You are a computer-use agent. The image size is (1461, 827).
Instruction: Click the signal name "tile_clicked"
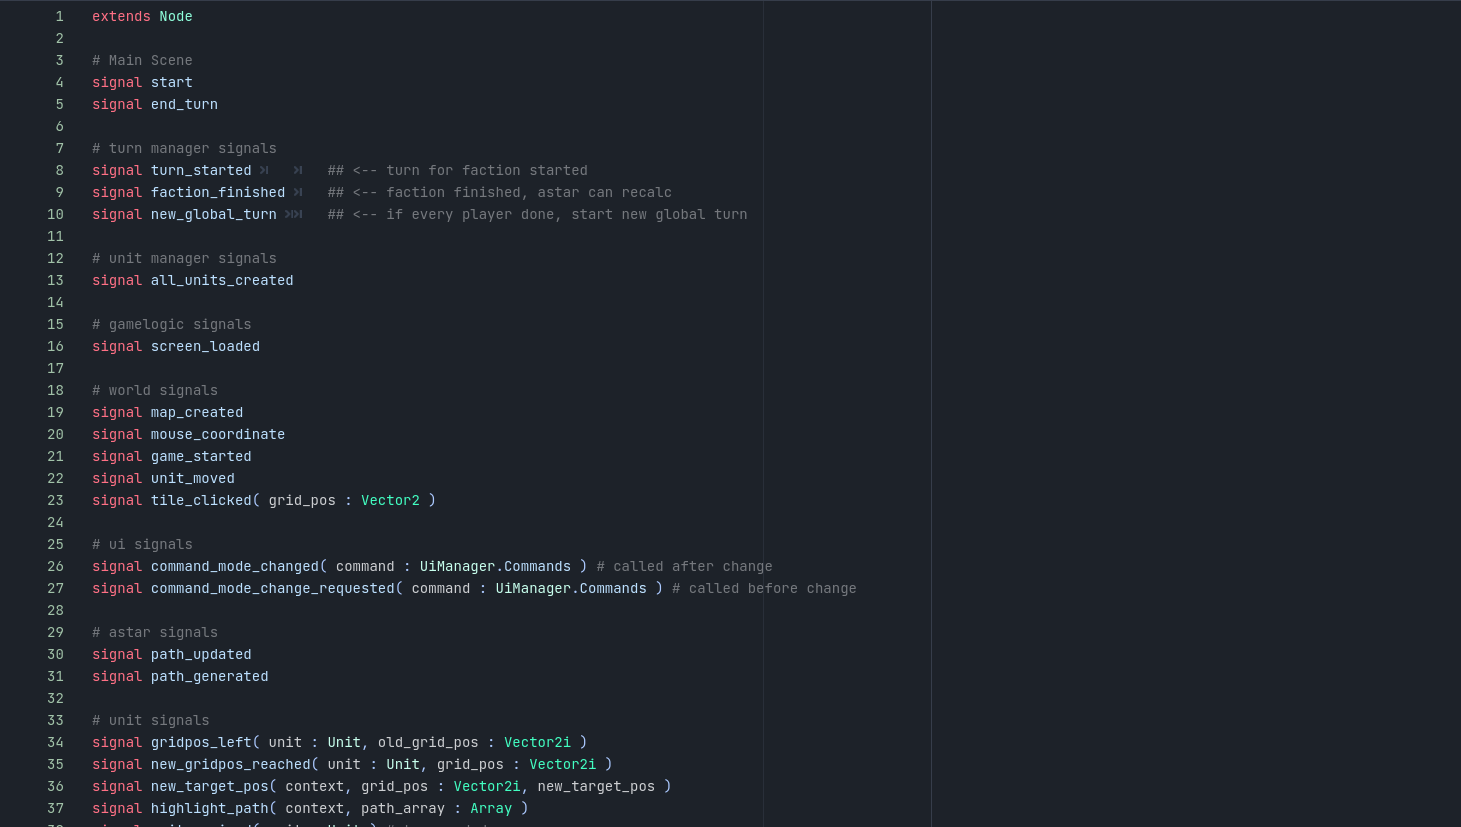coord(201,500)
